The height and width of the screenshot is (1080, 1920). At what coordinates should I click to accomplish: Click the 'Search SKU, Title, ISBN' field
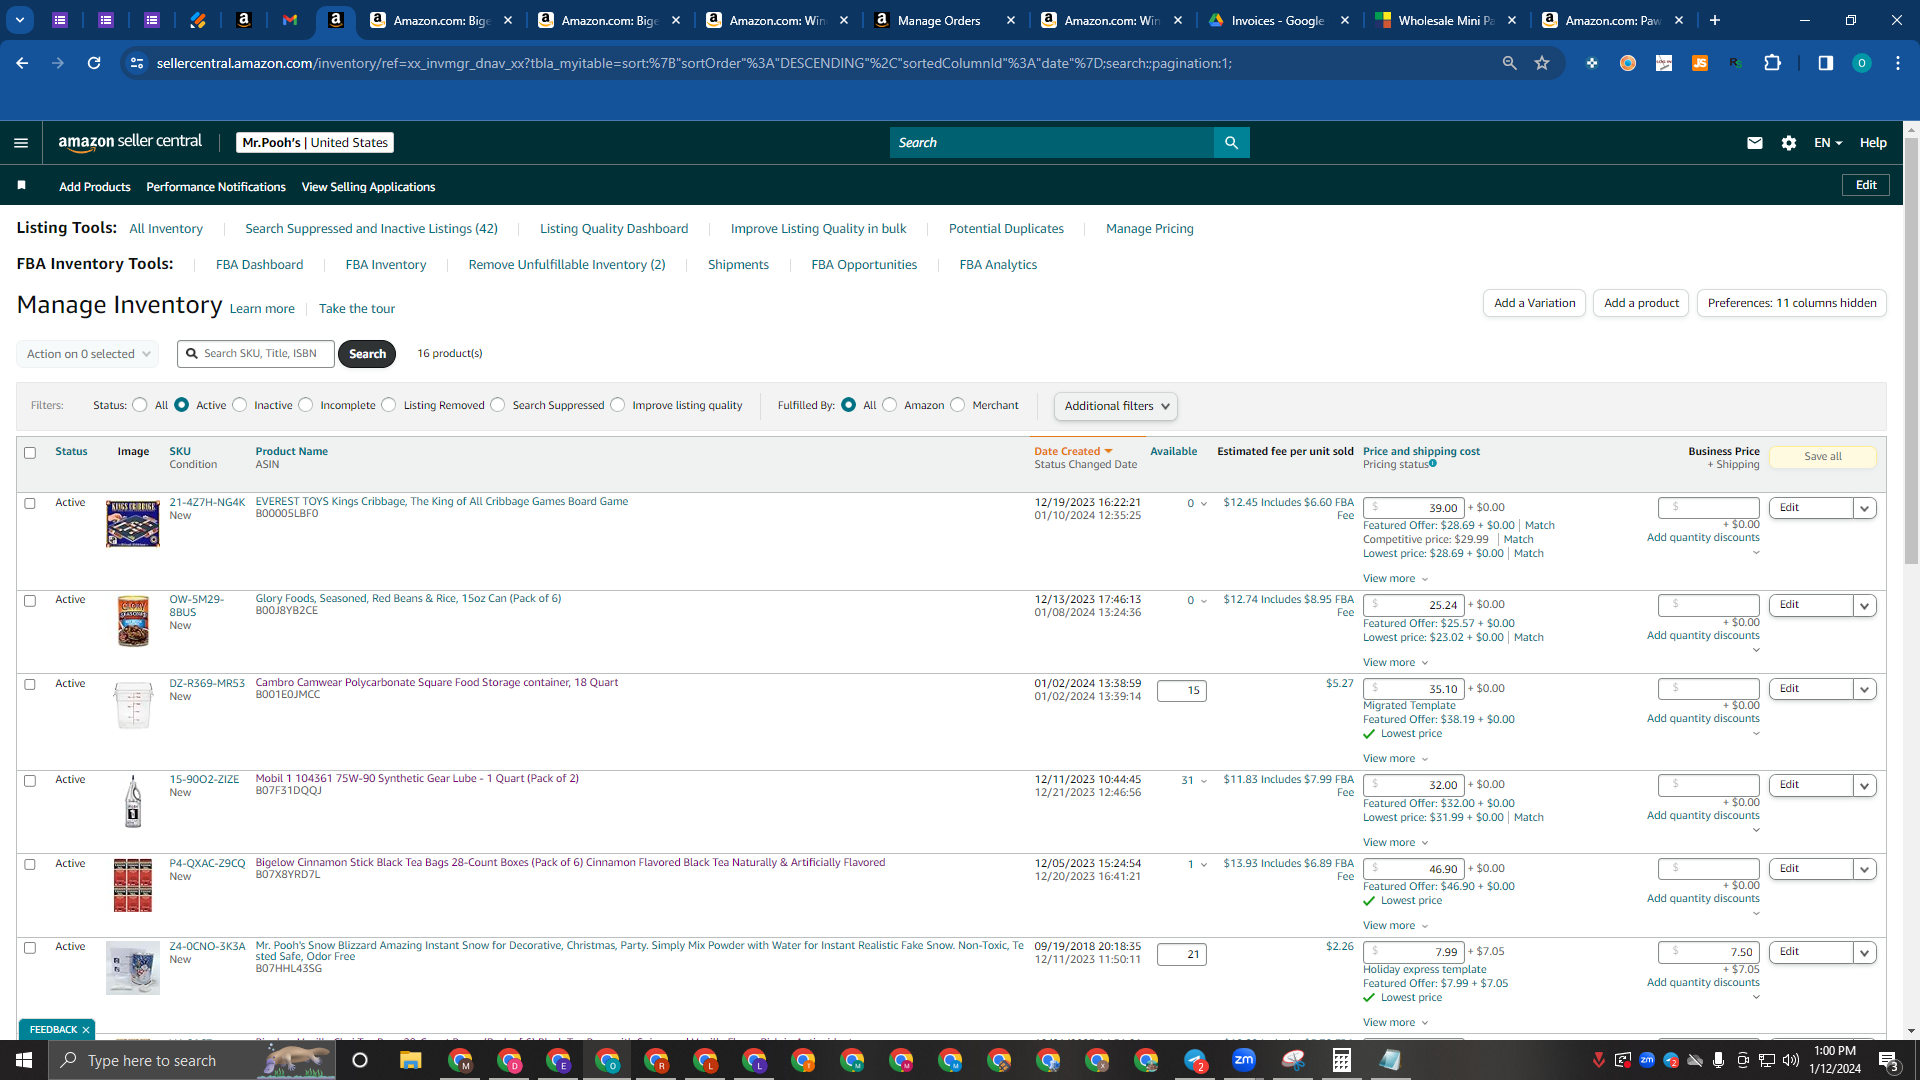click(256, 354)
